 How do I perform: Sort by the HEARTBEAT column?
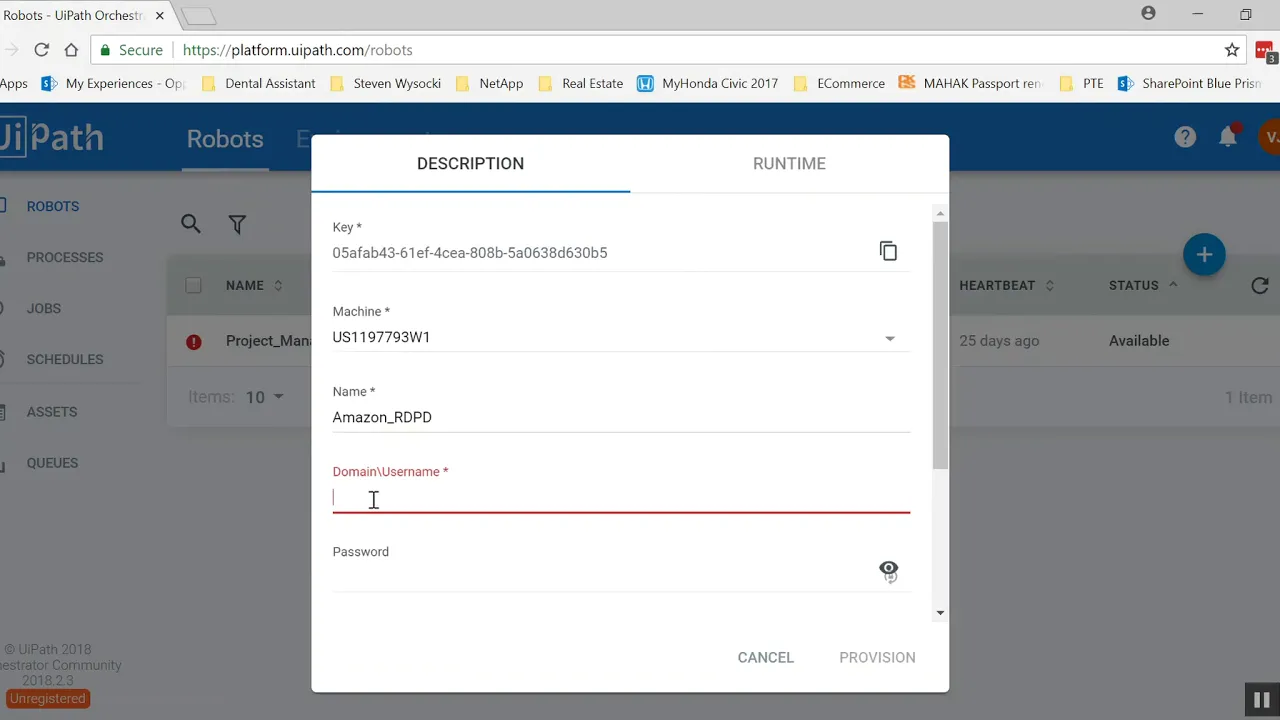coord(1006,285)
